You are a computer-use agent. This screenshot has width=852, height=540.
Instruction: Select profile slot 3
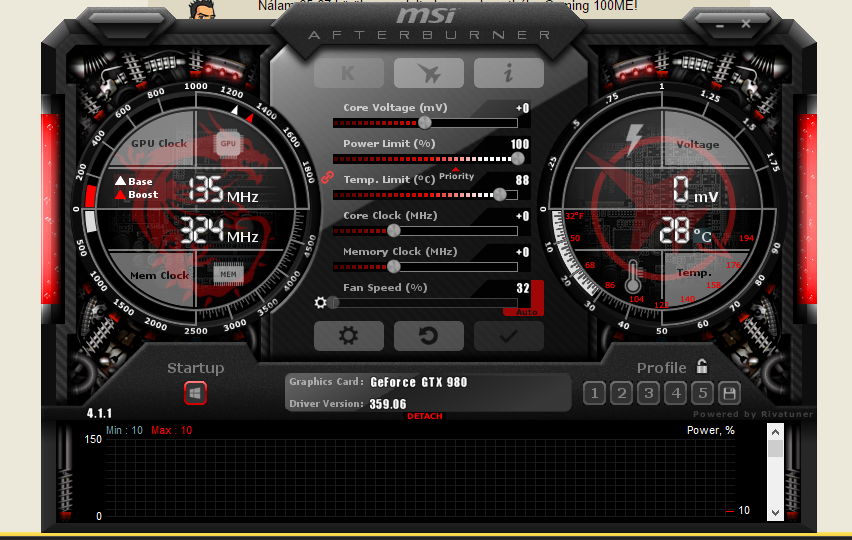(648, 393)
